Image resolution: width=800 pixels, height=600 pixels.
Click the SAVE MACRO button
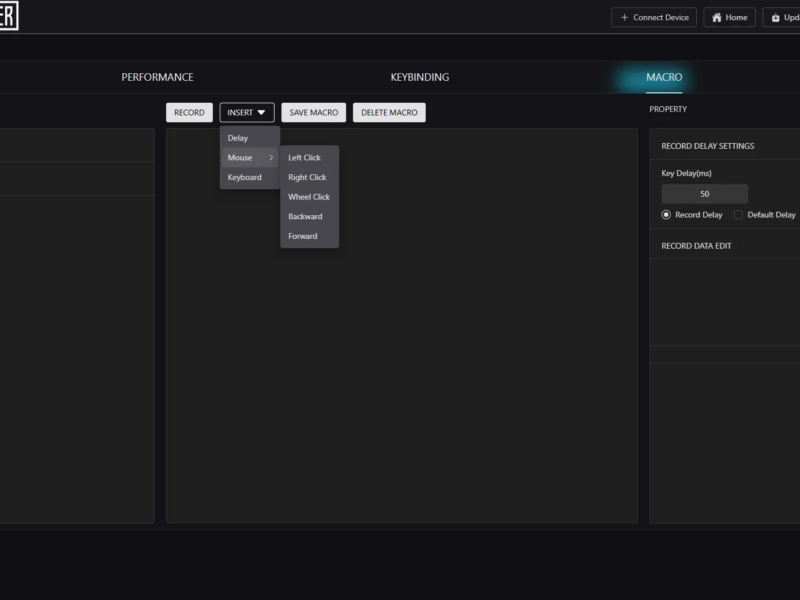(x=314, y=112)
